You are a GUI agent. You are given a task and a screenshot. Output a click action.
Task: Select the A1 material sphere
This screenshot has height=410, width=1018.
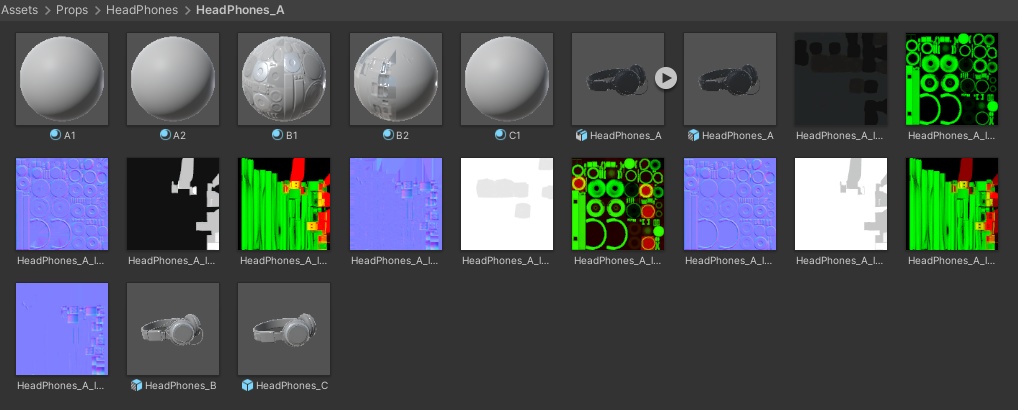click(x=62, y=78)
